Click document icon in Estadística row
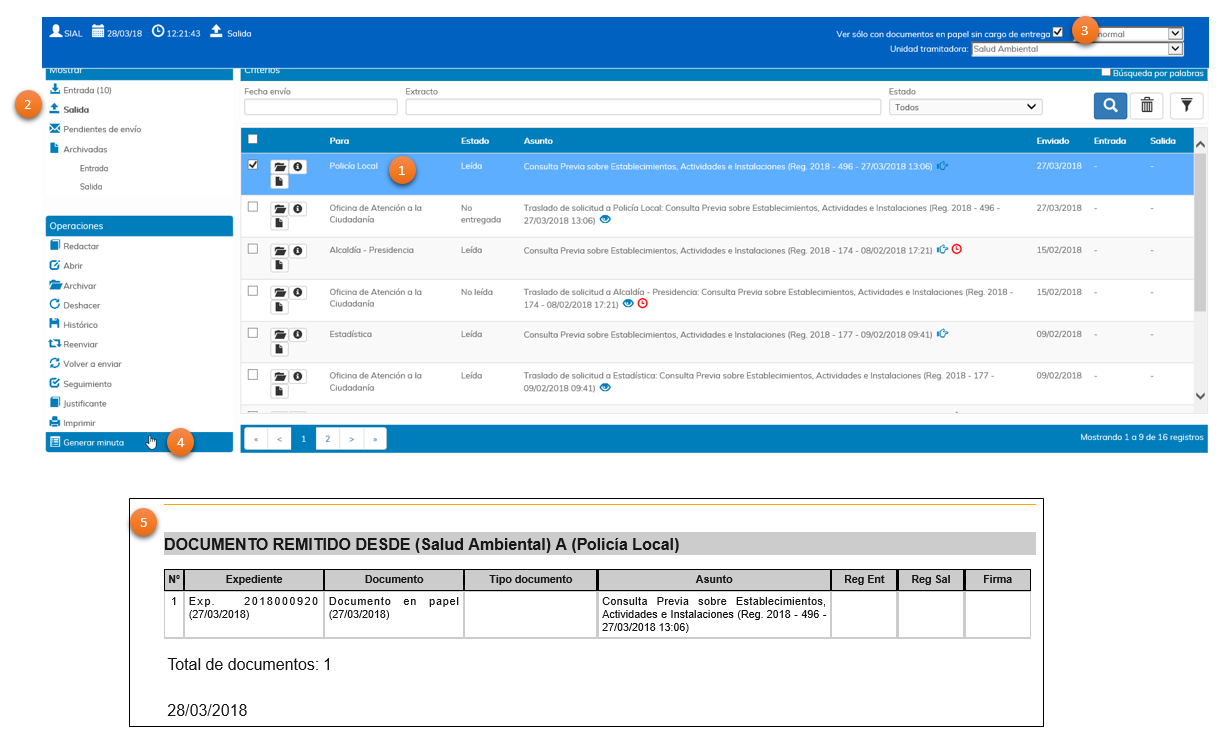Viewport: 1223px width, 750px height. tap(280, 349)
